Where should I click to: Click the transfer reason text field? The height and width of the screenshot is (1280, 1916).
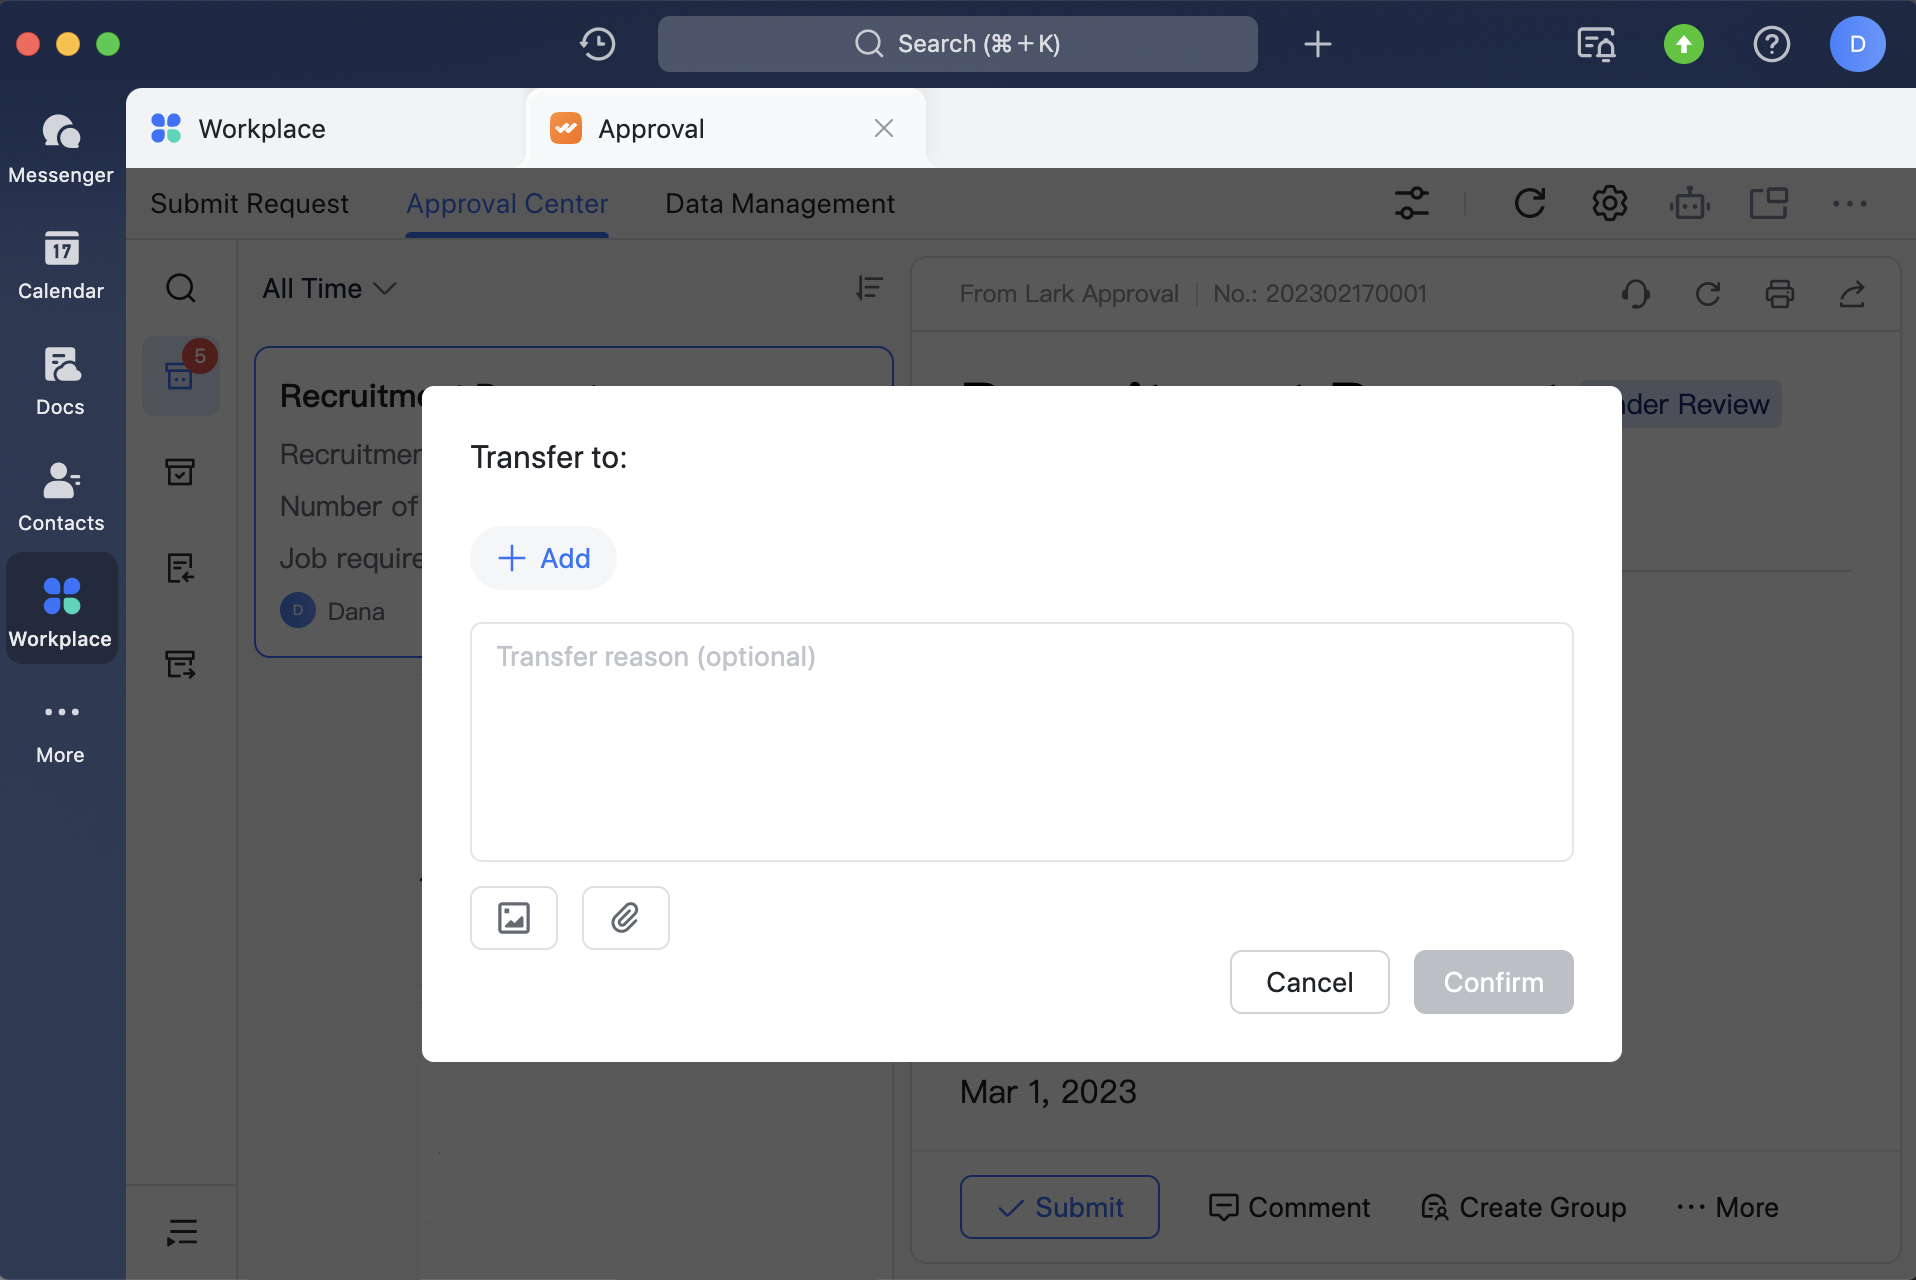(x=1020, y=740)
